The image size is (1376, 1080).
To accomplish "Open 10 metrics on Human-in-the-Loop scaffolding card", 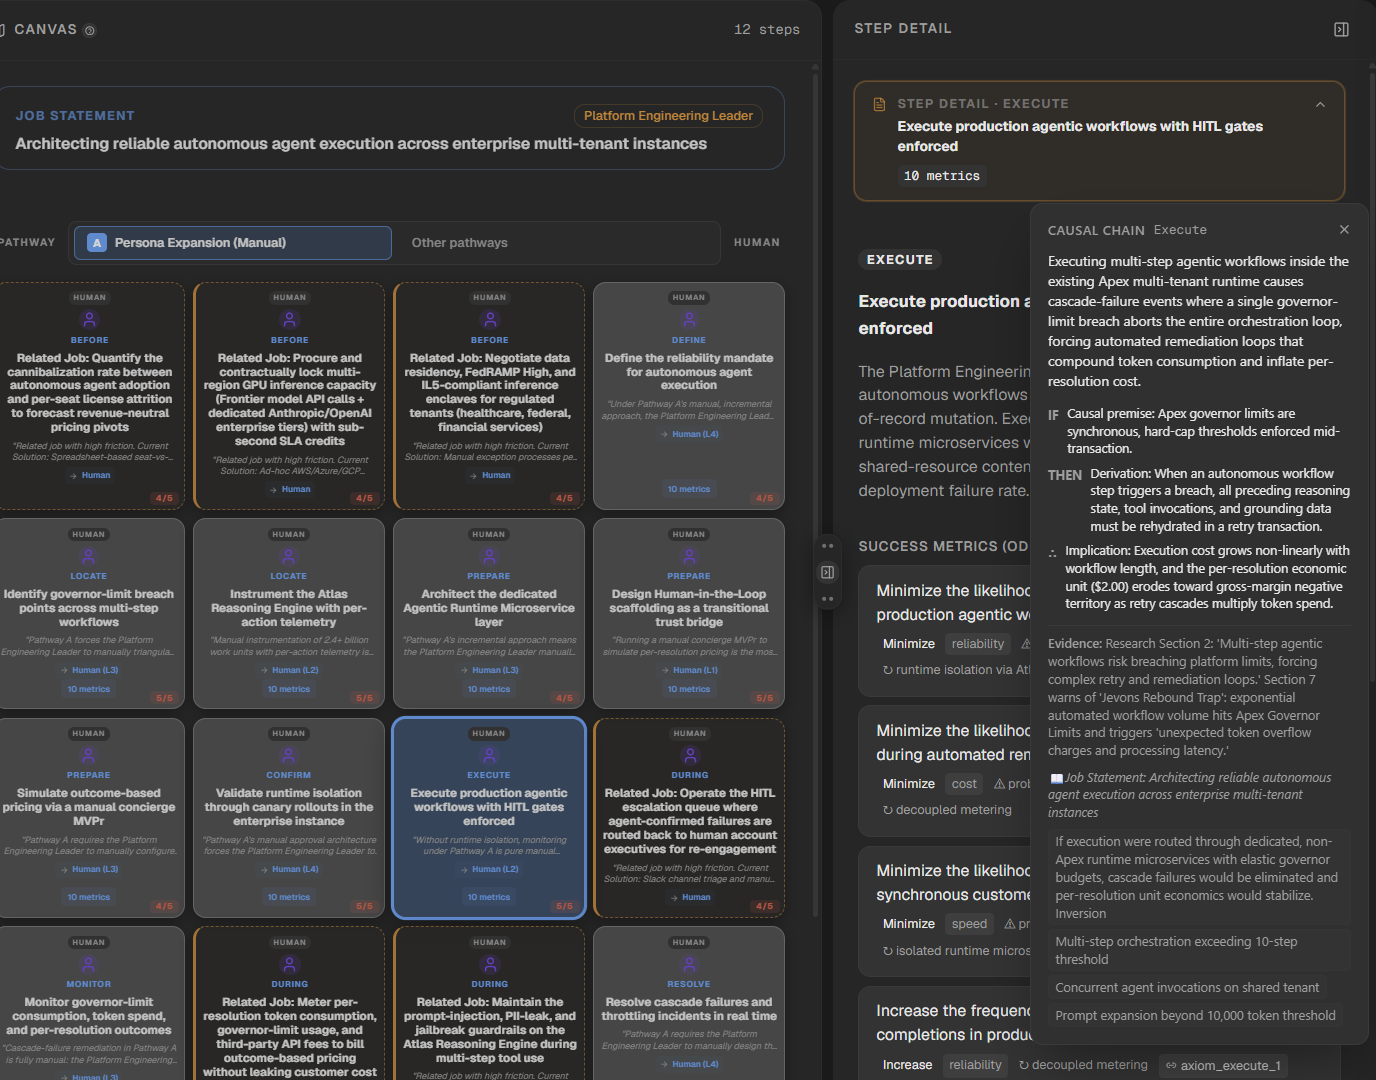I will (689, 690).
